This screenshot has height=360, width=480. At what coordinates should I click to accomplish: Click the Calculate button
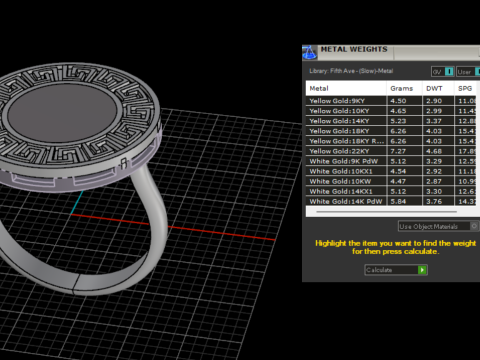point(396,270)
